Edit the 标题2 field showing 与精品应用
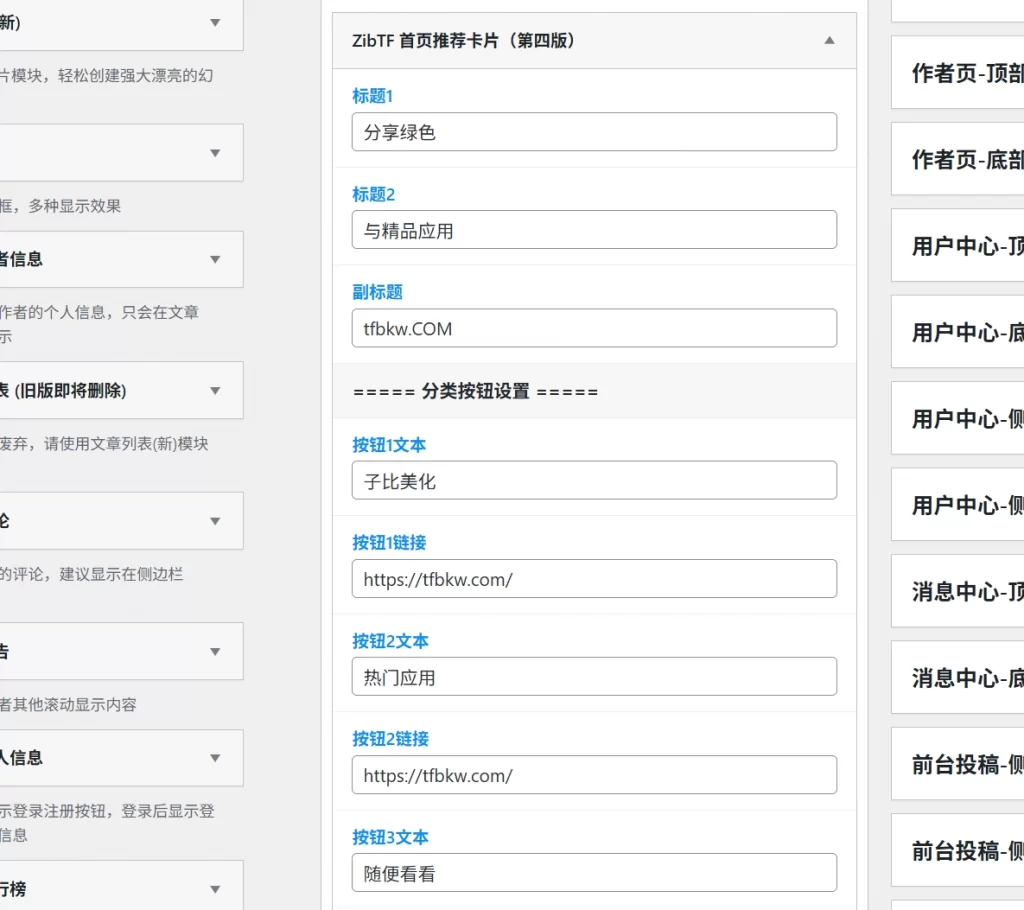1024x910 pixels. click(x=594, y=229)
